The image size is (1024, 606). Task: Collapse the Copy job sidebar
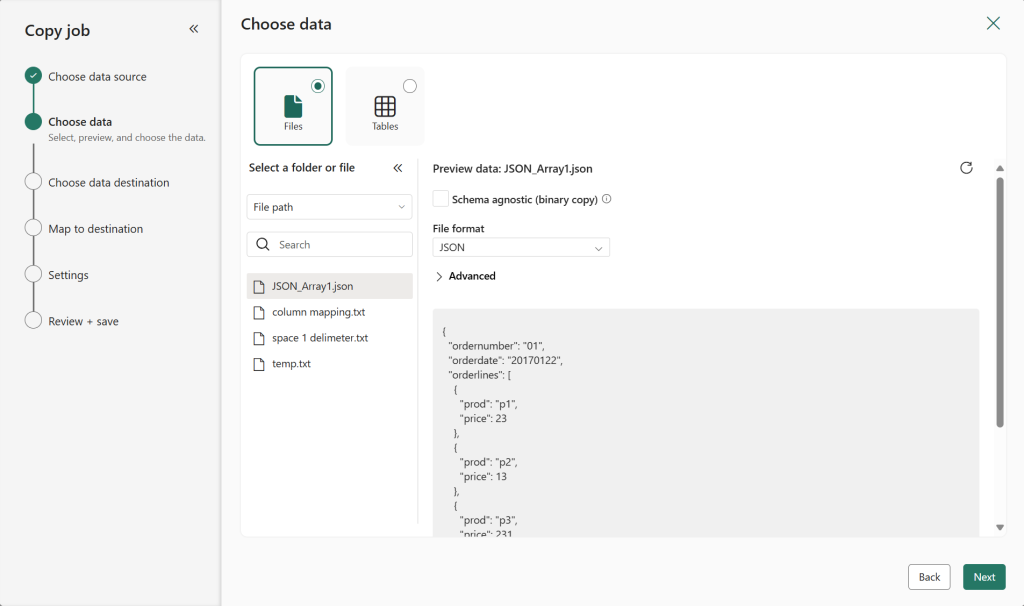(x=194, y=29)
